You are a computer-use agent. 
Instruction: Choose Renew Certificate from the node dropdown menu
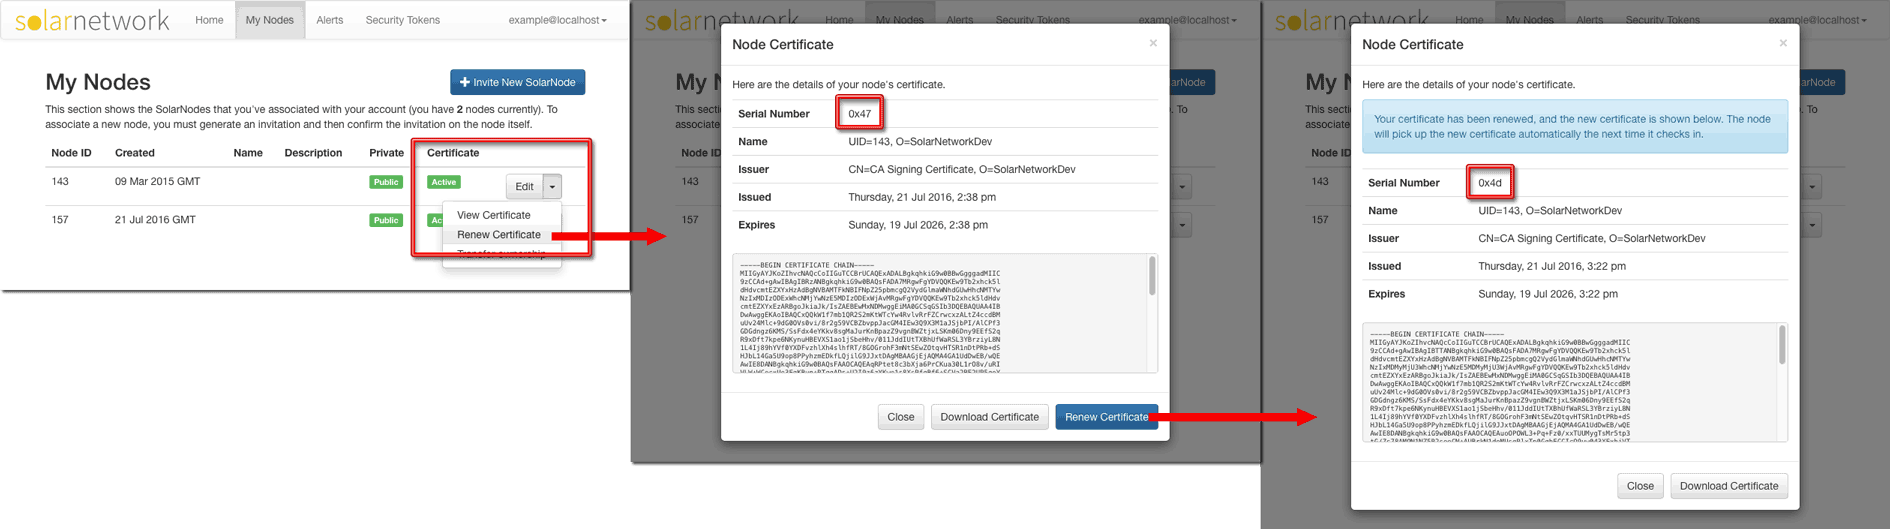[x=499, y=235]
